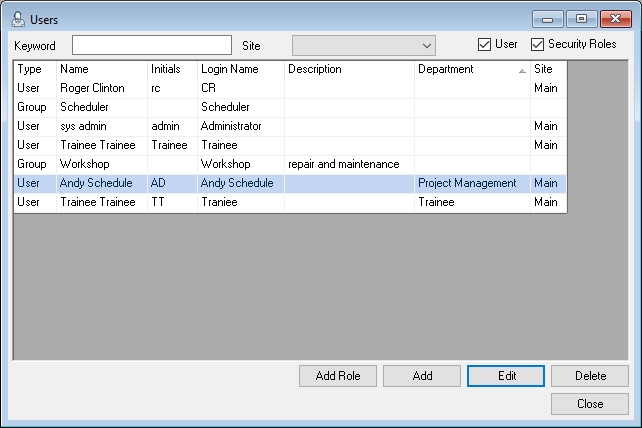This screenshot has width=642, height=428.
Task: Click the Add button
Action: click(x=421, y=376)
